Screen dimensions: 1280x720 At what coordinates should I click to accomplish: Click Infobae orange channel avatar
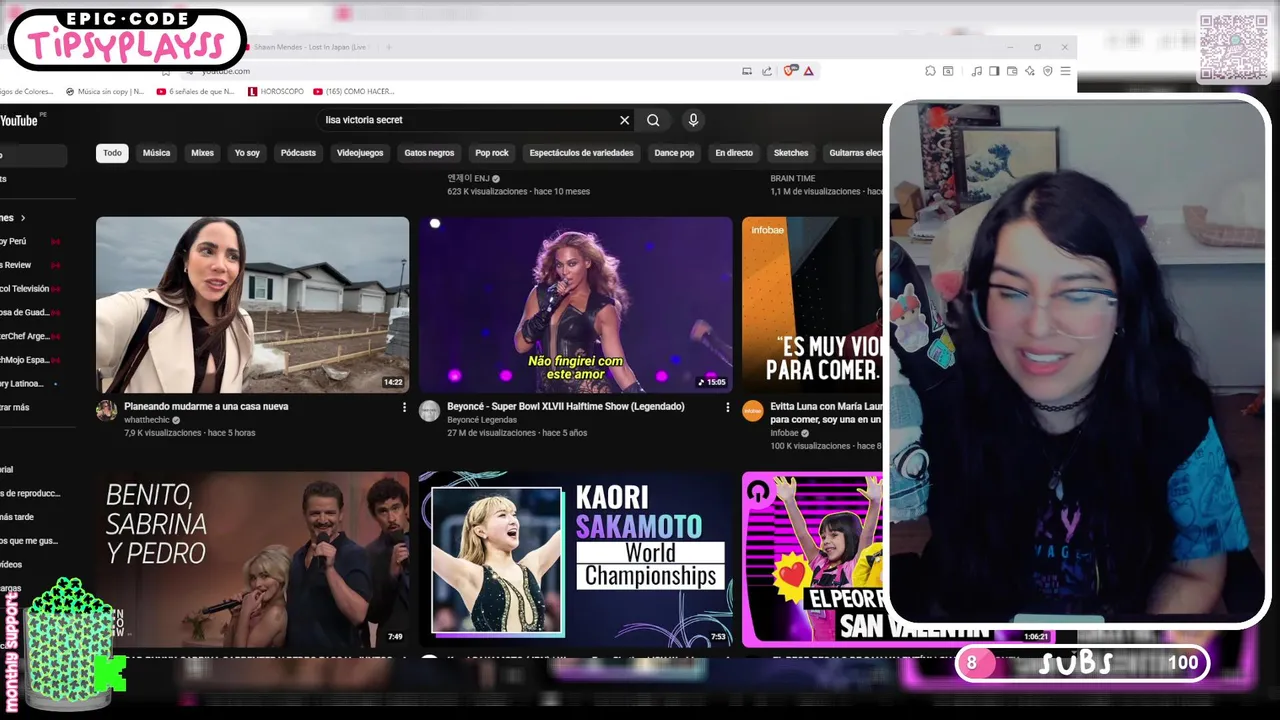pos(753,411)
